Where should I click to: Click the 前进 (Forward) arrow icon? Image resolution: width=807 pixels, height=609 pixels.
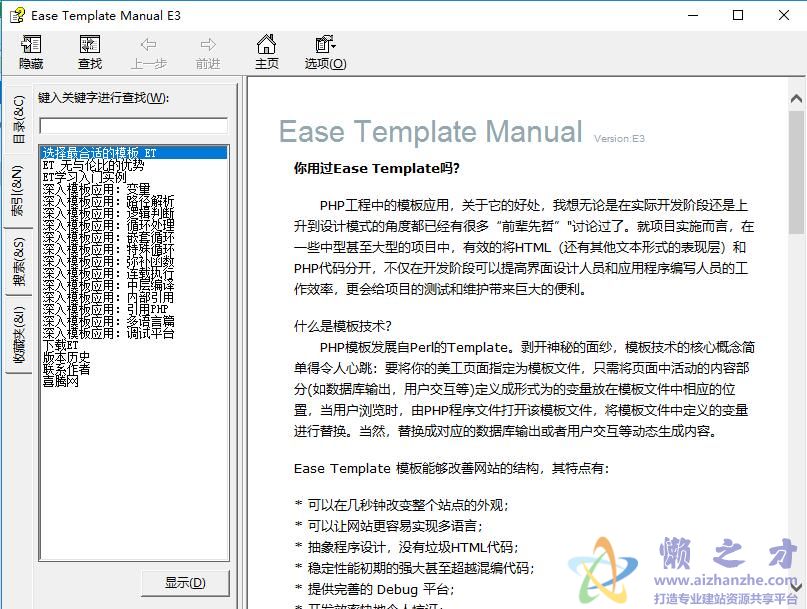pos(208,45)
